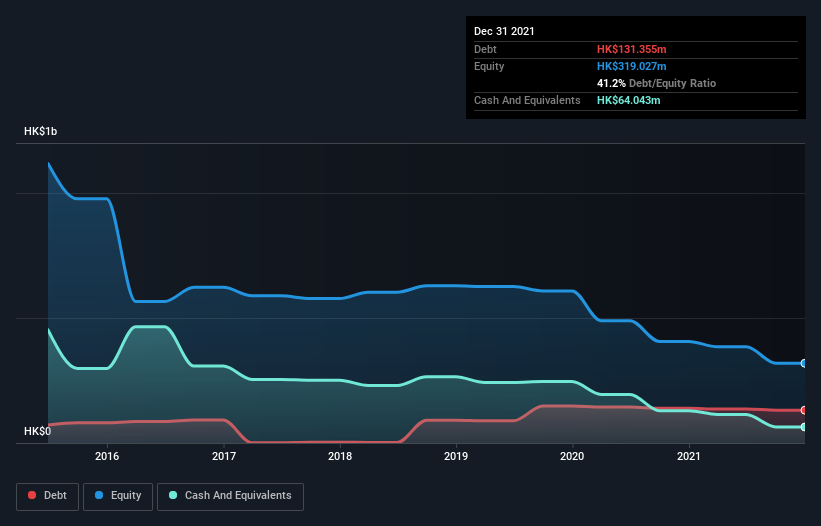Select the red Debt endpoint marker
This screenshot has width=821, height=526.
tap(804, 410)
